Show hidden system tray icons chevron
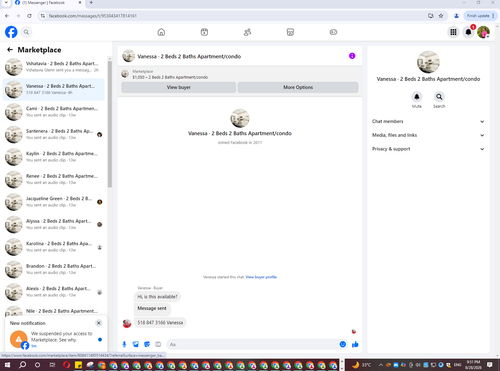The image size is (500, 371). coord(381,365)
